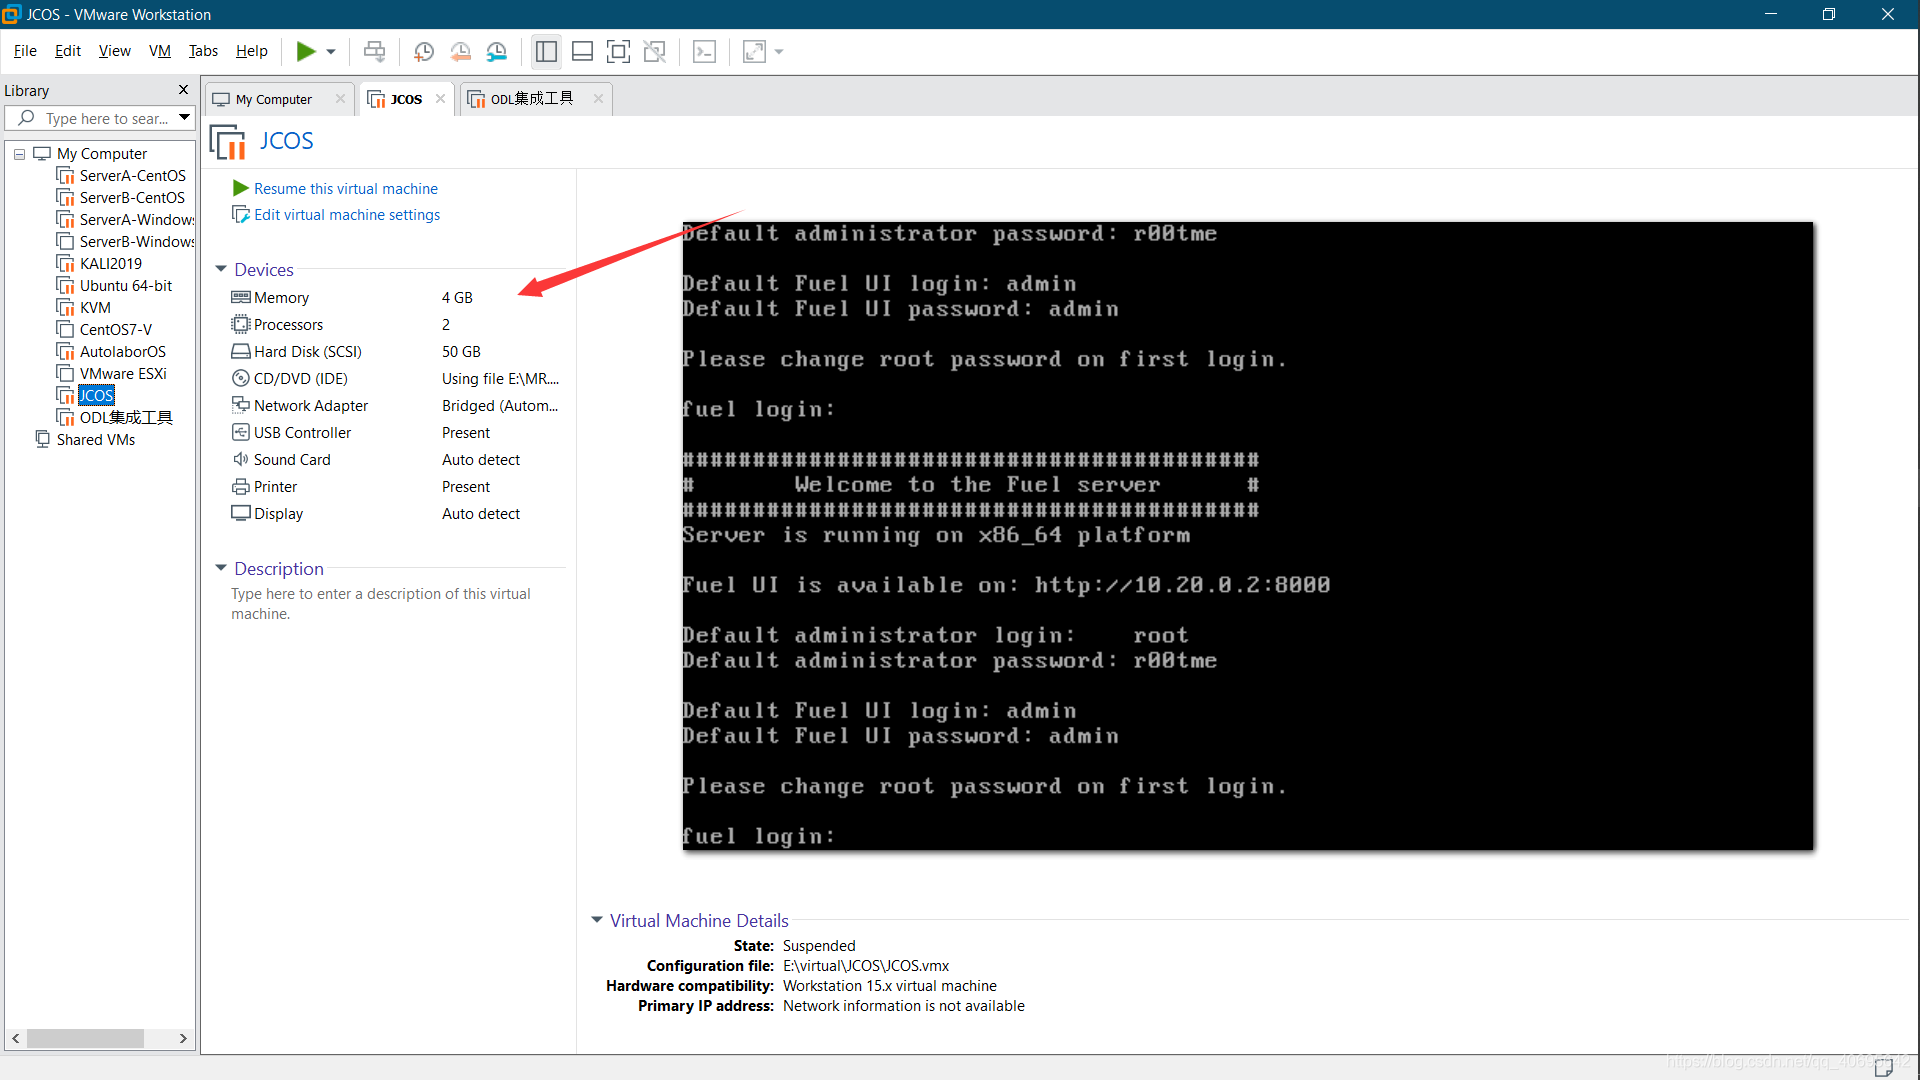This screenshot has width=1920, height=1080.
Task: Click the CD/DVD (IDE) device
Action: pos(395,379)
